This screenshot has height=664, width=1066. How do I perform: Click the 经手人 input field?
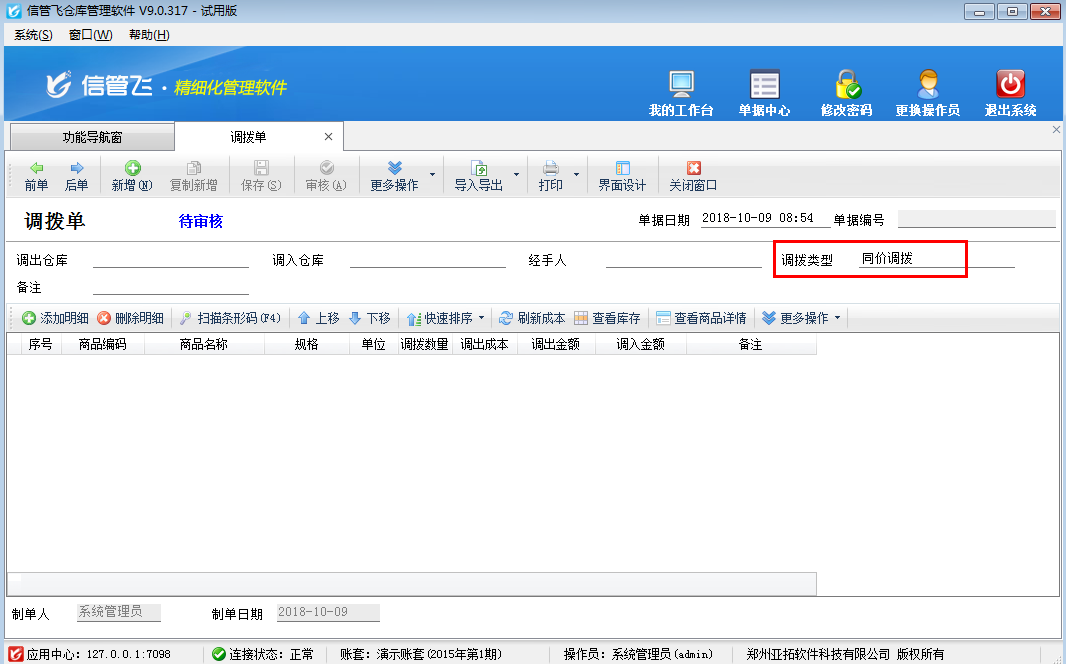tap(685, 259)
